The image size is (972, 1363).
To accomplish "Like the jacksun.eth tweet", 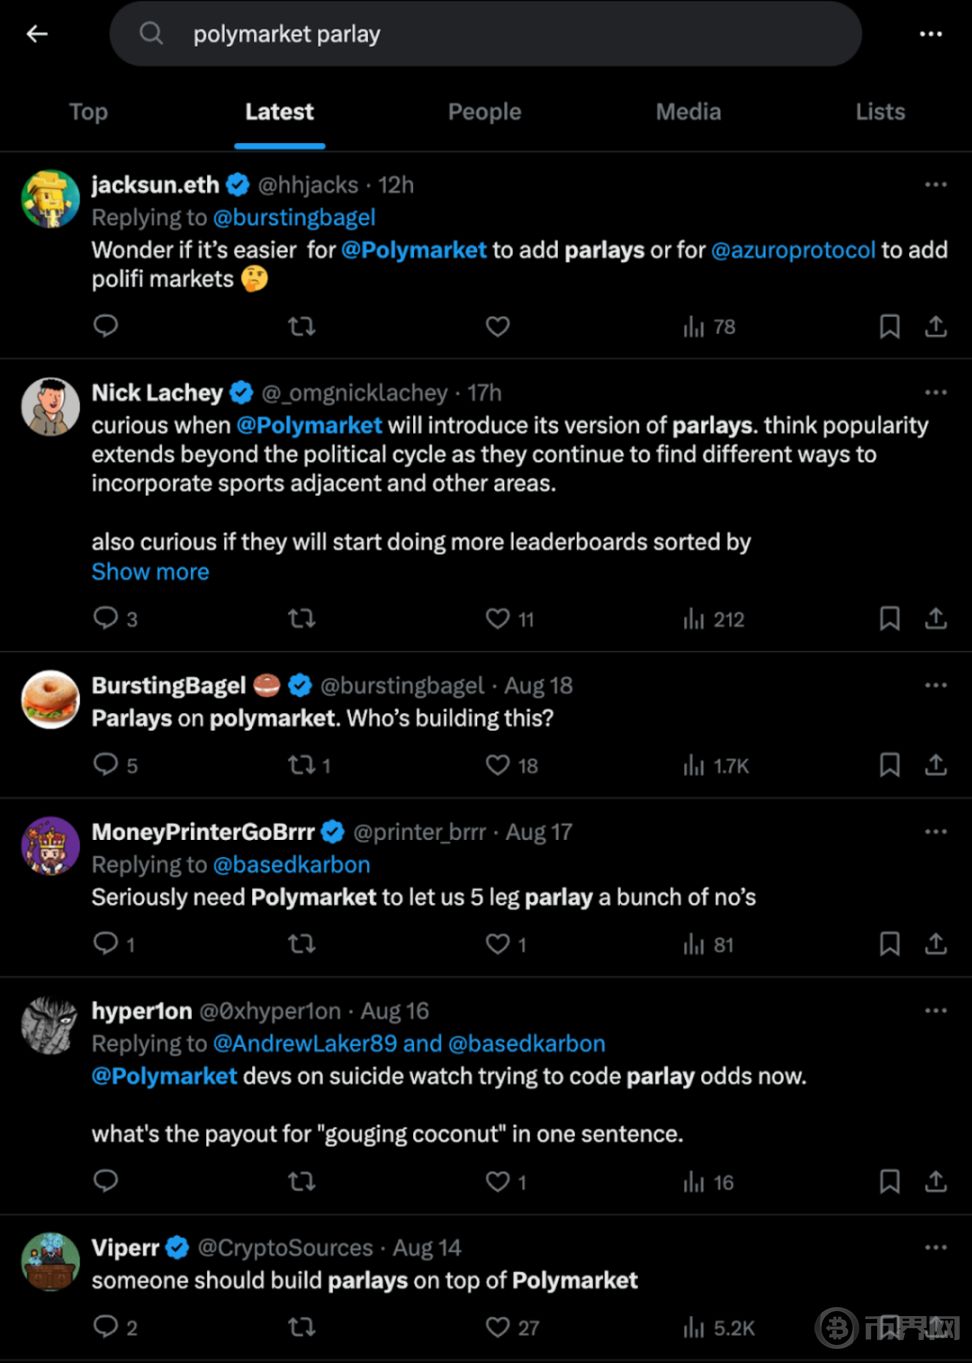I will tap(497, 326).
